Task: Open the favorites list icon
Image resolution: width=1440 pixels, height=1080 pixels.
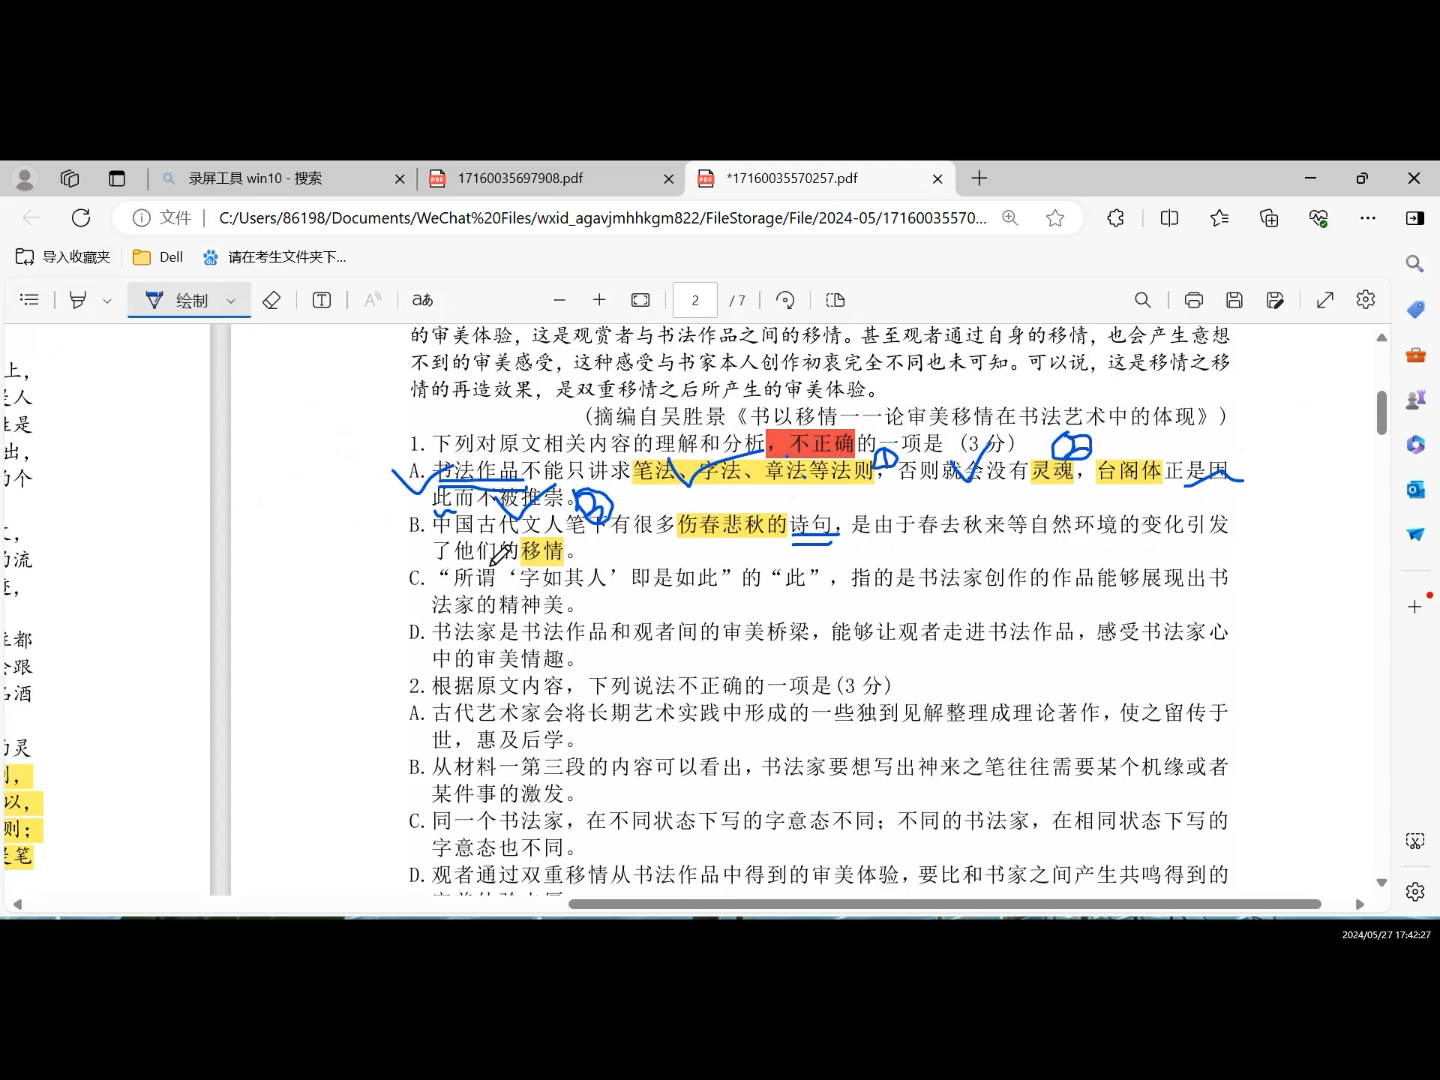Action: coord(1219,218)
